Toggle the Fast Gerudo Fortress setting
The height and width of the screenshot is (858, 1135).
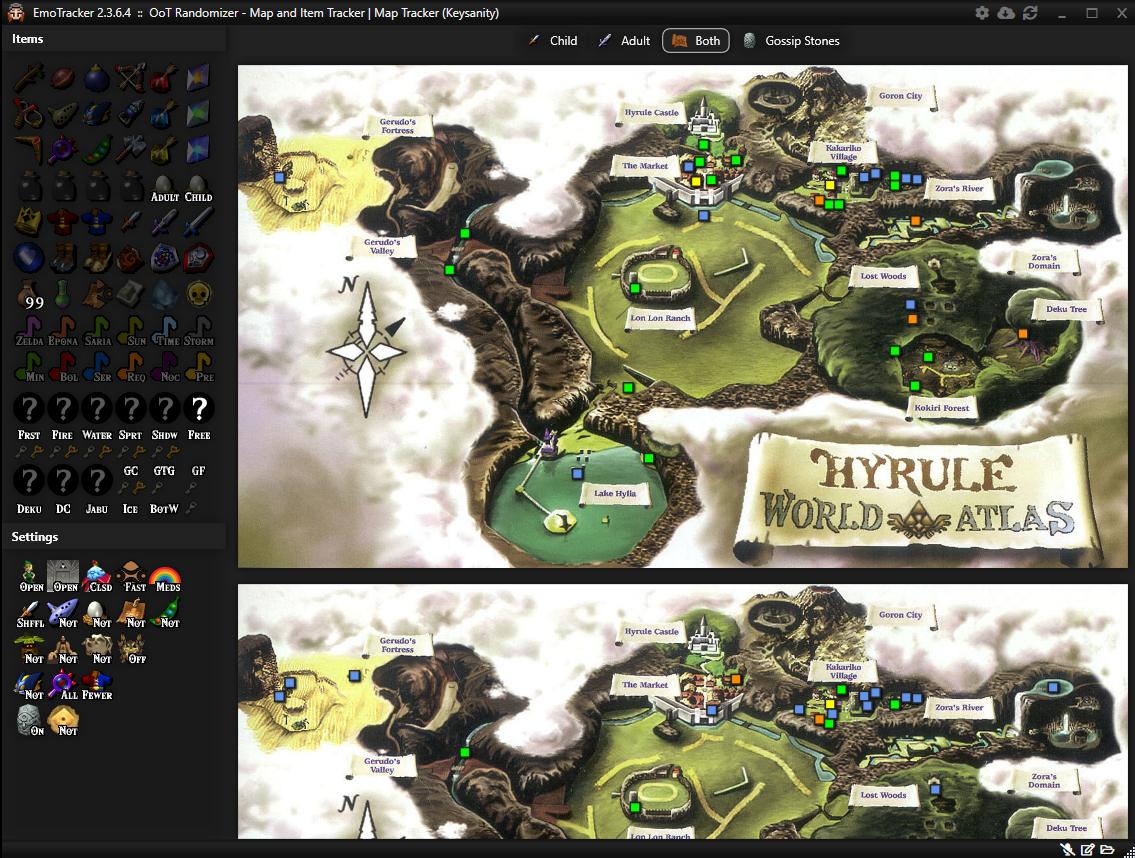pyautogui.click(x=135, y=576)
